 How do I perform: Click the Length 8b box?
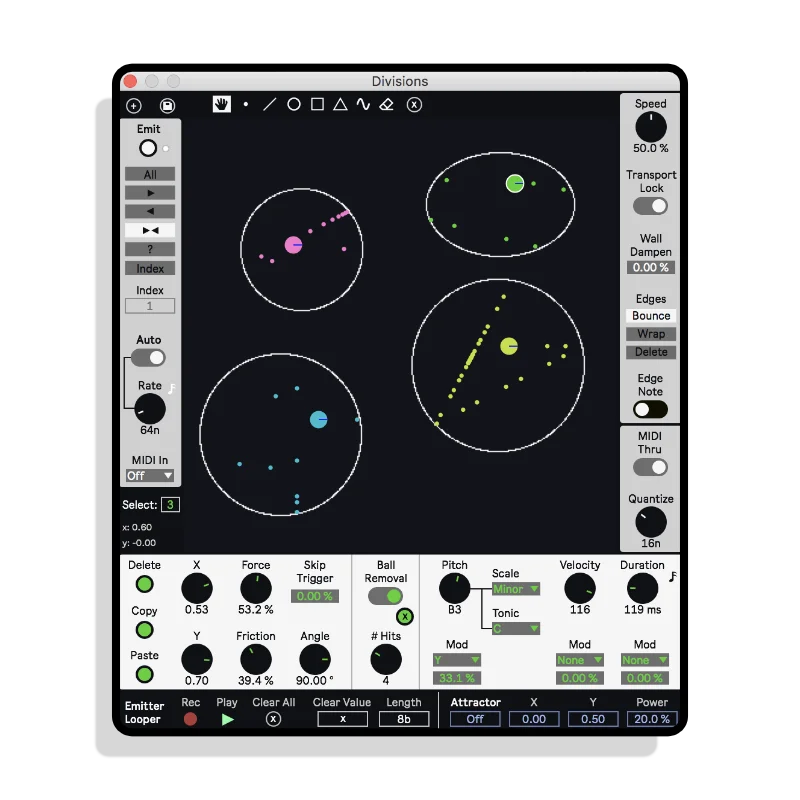coord(404,719)
